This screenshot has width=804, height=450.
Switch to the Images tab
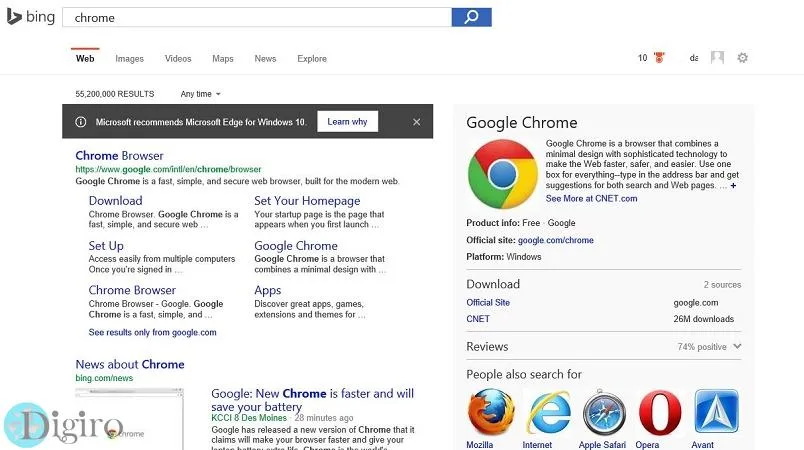[129, 58]
